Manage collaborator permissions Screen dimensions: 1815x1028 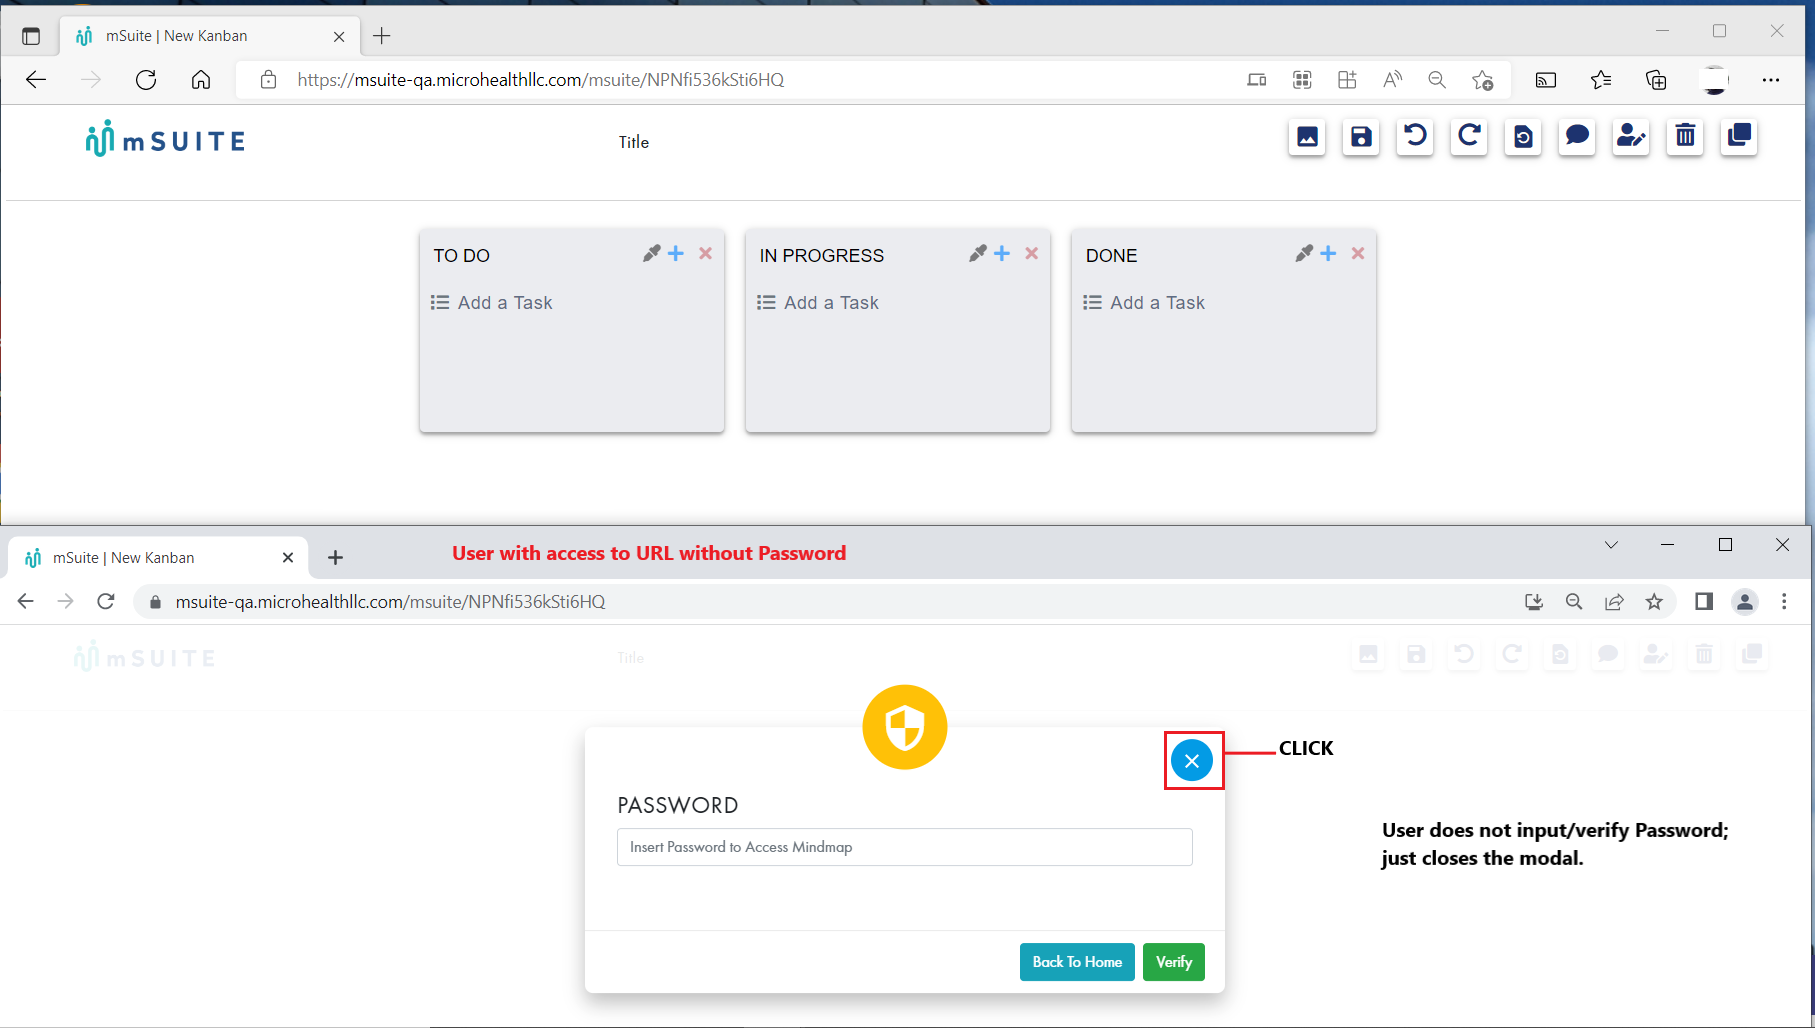point(1631,137)
